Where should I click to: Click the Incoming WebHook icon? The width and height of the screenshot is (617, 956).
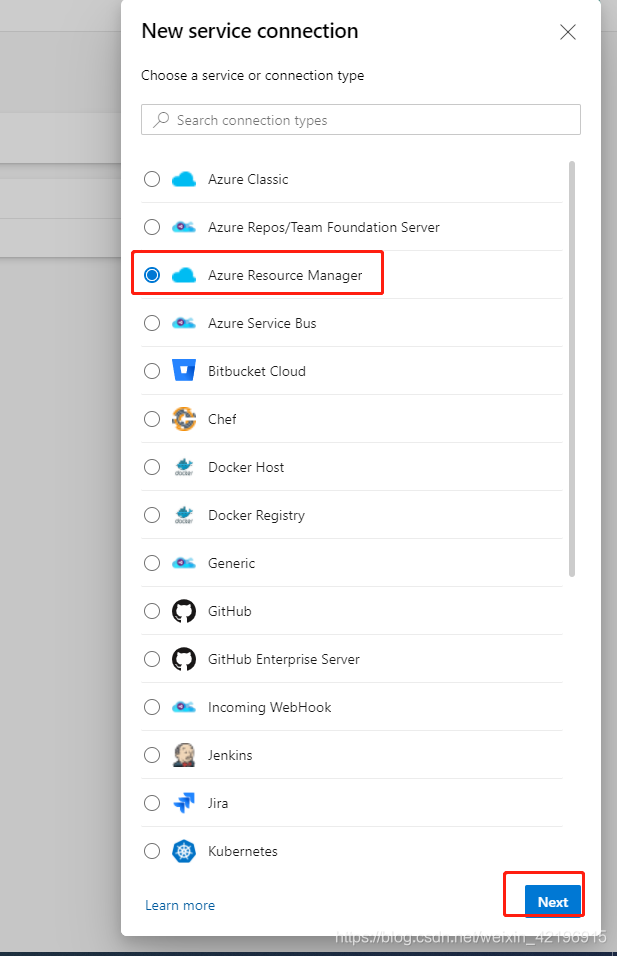click(x=184, y=707)
